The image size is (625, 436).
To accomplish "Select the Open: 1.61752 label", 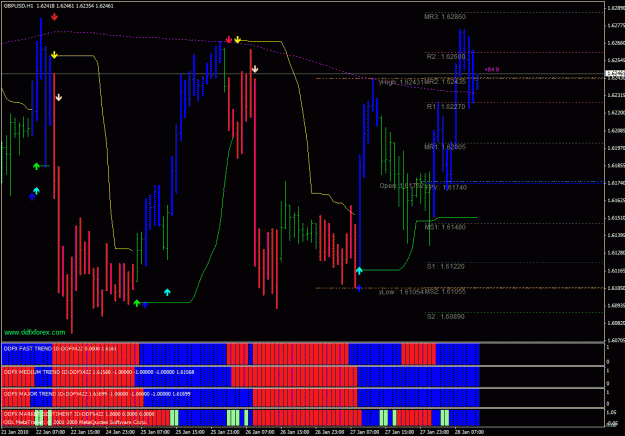I will [x=401, y=186].
